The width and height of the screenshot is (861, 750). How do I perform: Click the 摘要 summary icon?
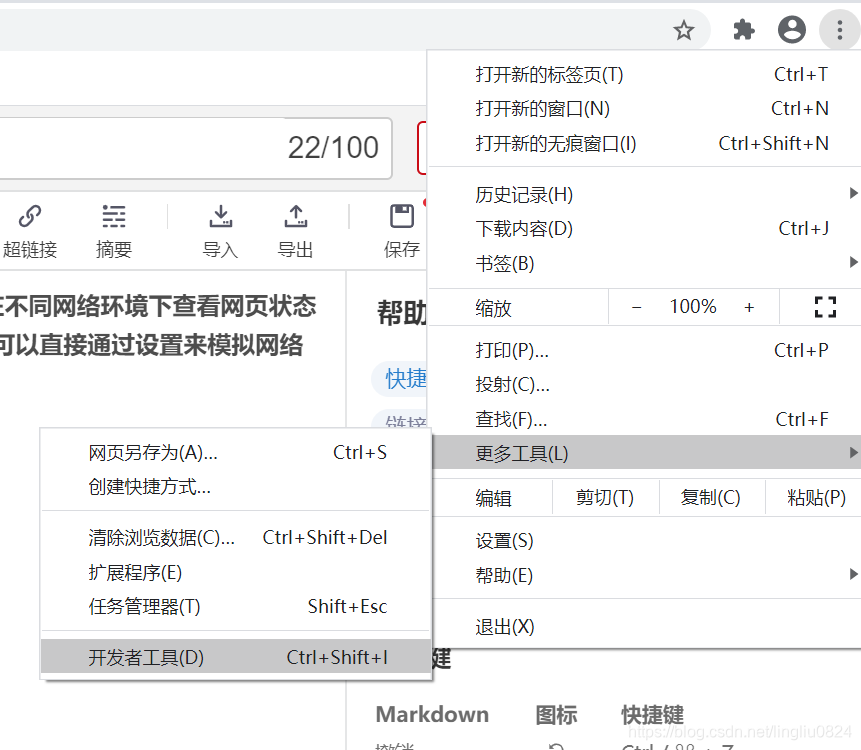pos(113,230)
